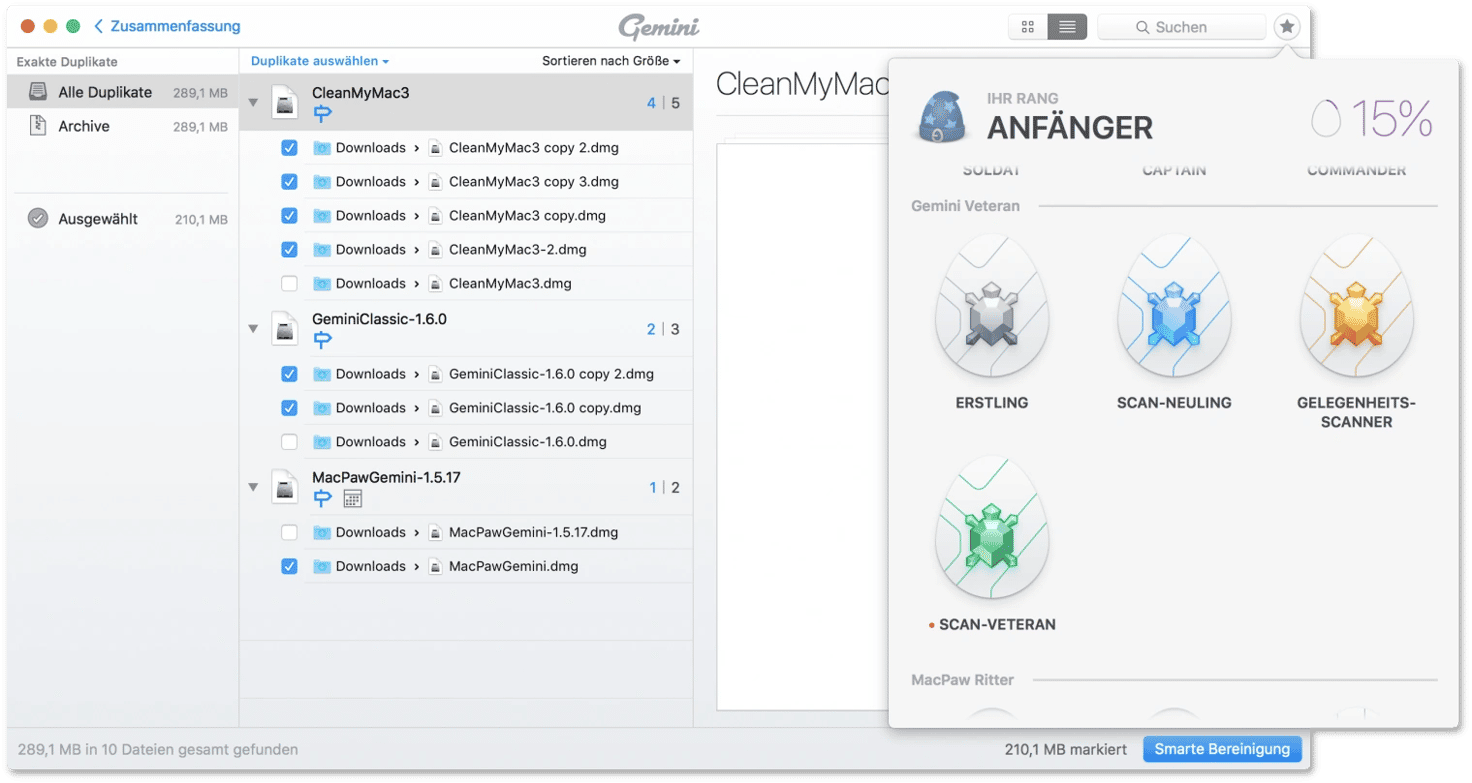1472x783 pixels.
Task: Click signpost icon under GeminiClassic-1.6.0
Action: coord(322,340)
